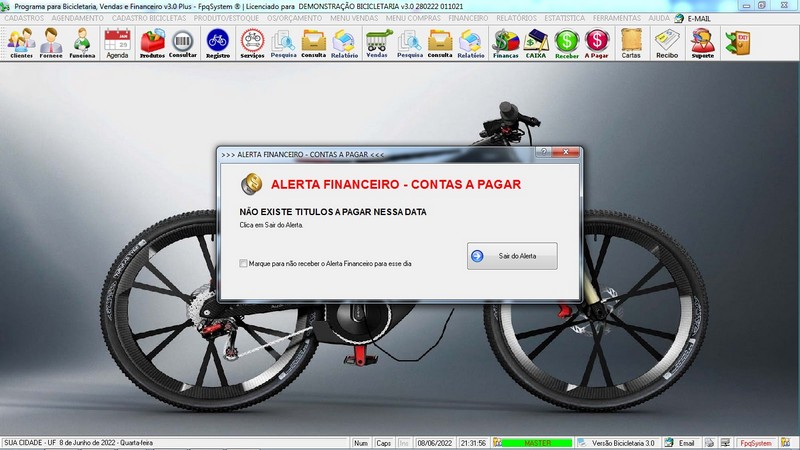Click the Num indicator in status bar
800x450 pixels.
click(x=361, y=443)
